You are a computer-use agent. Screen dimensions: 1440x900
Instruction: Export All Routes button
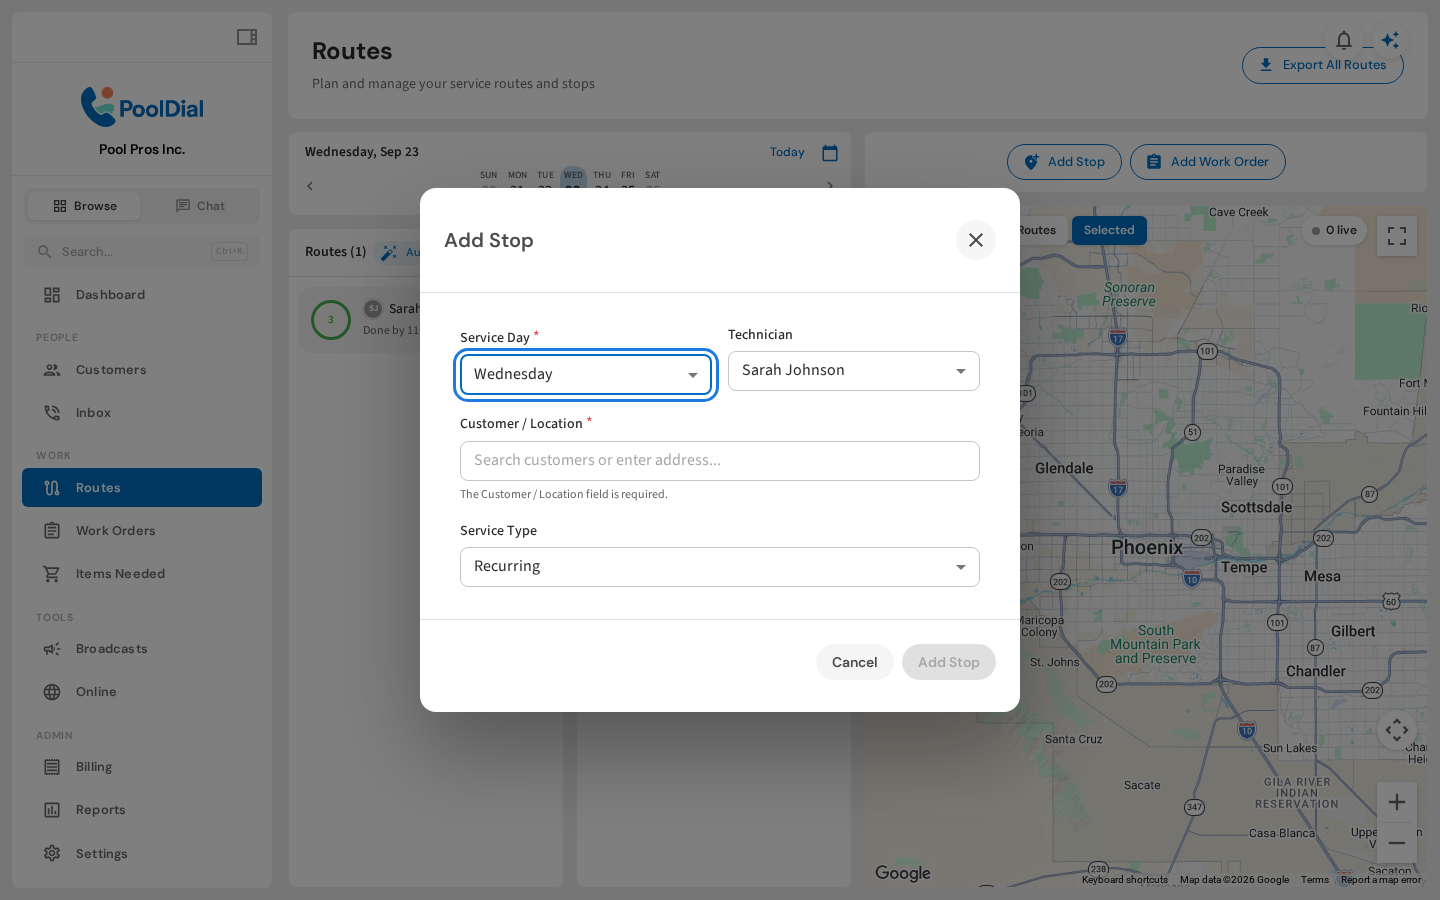[x=1323, y=65]
